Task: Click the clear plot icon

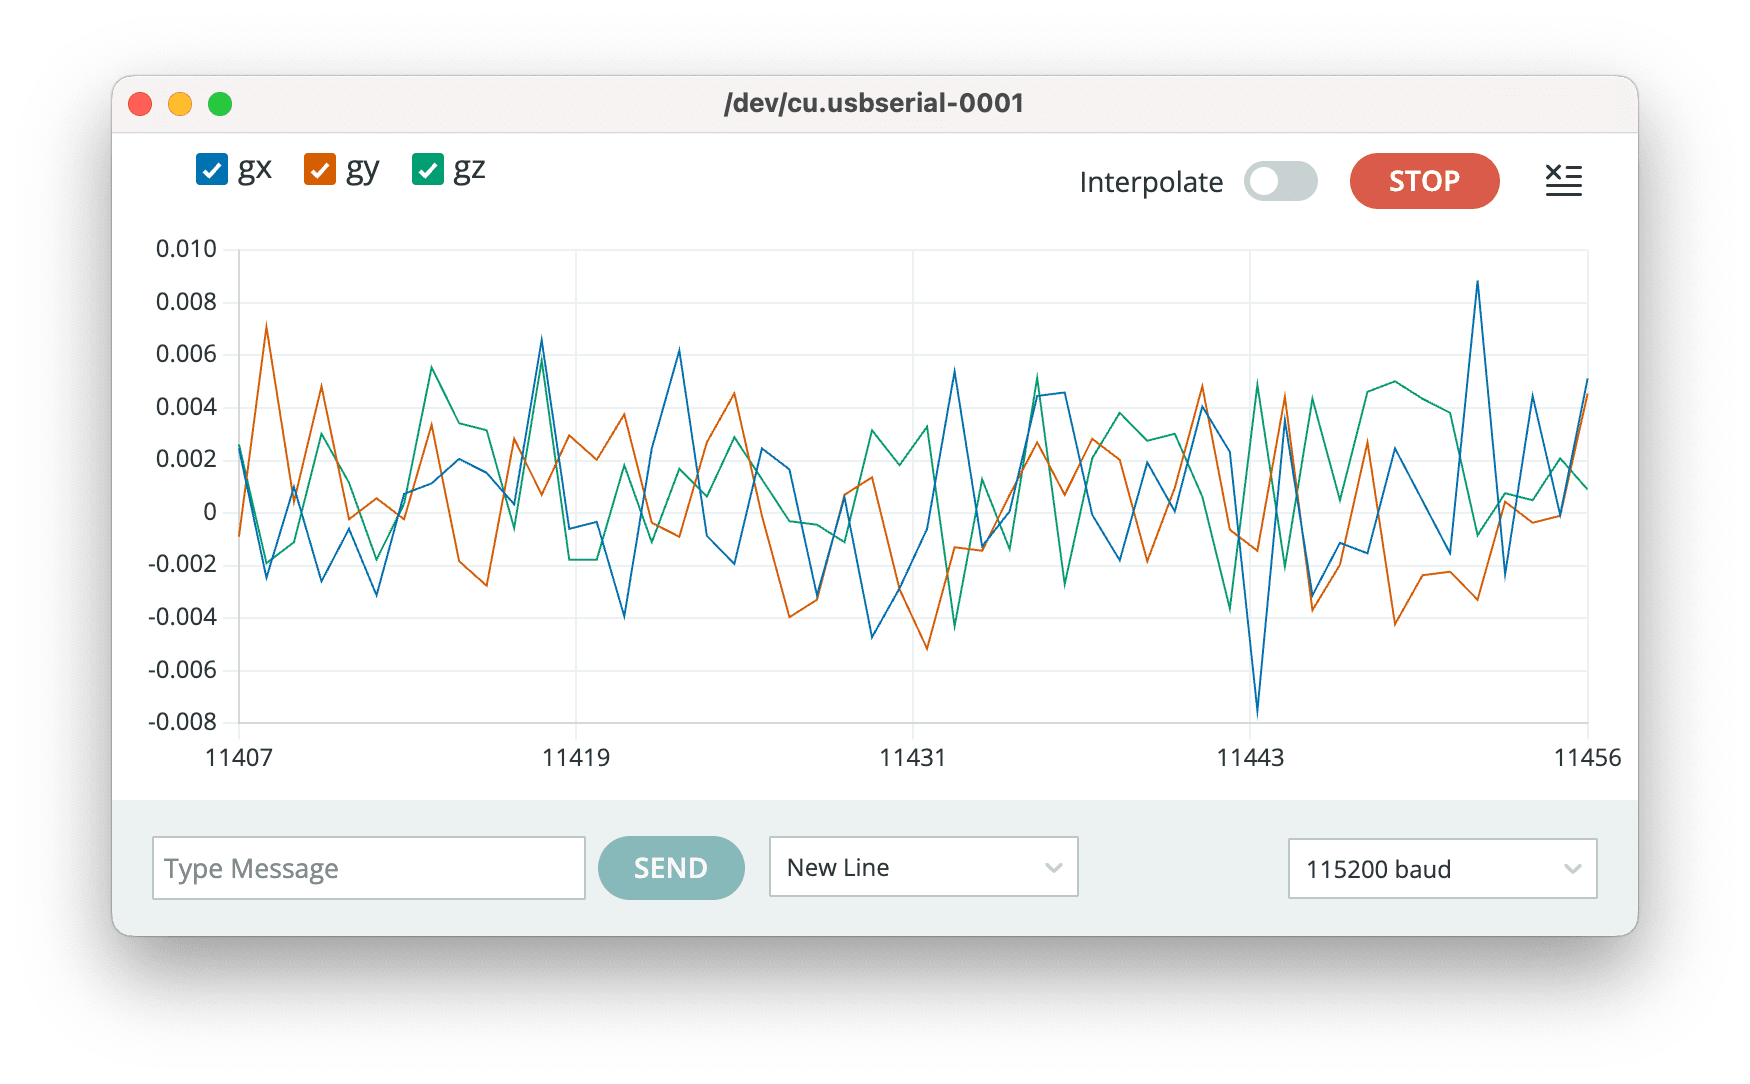Action: point(1563,181)
